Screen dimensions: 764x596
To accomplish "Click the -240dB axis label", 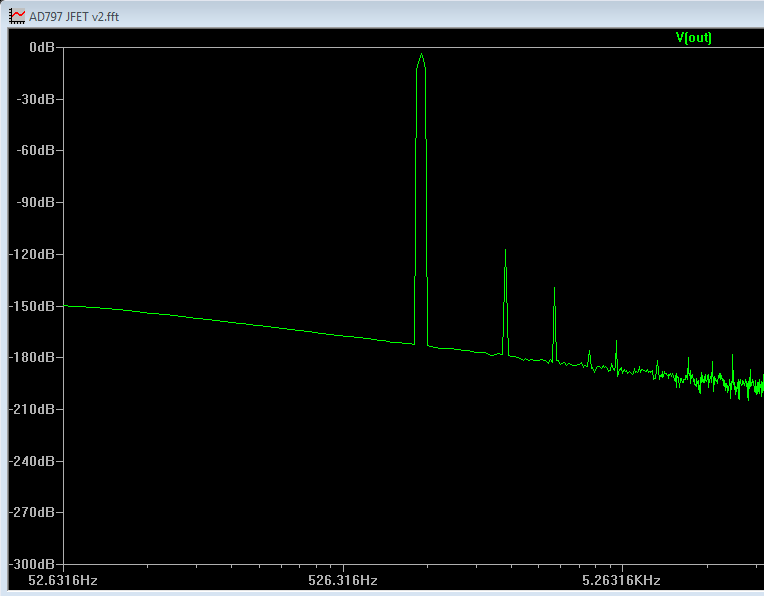I will point(32,461).
